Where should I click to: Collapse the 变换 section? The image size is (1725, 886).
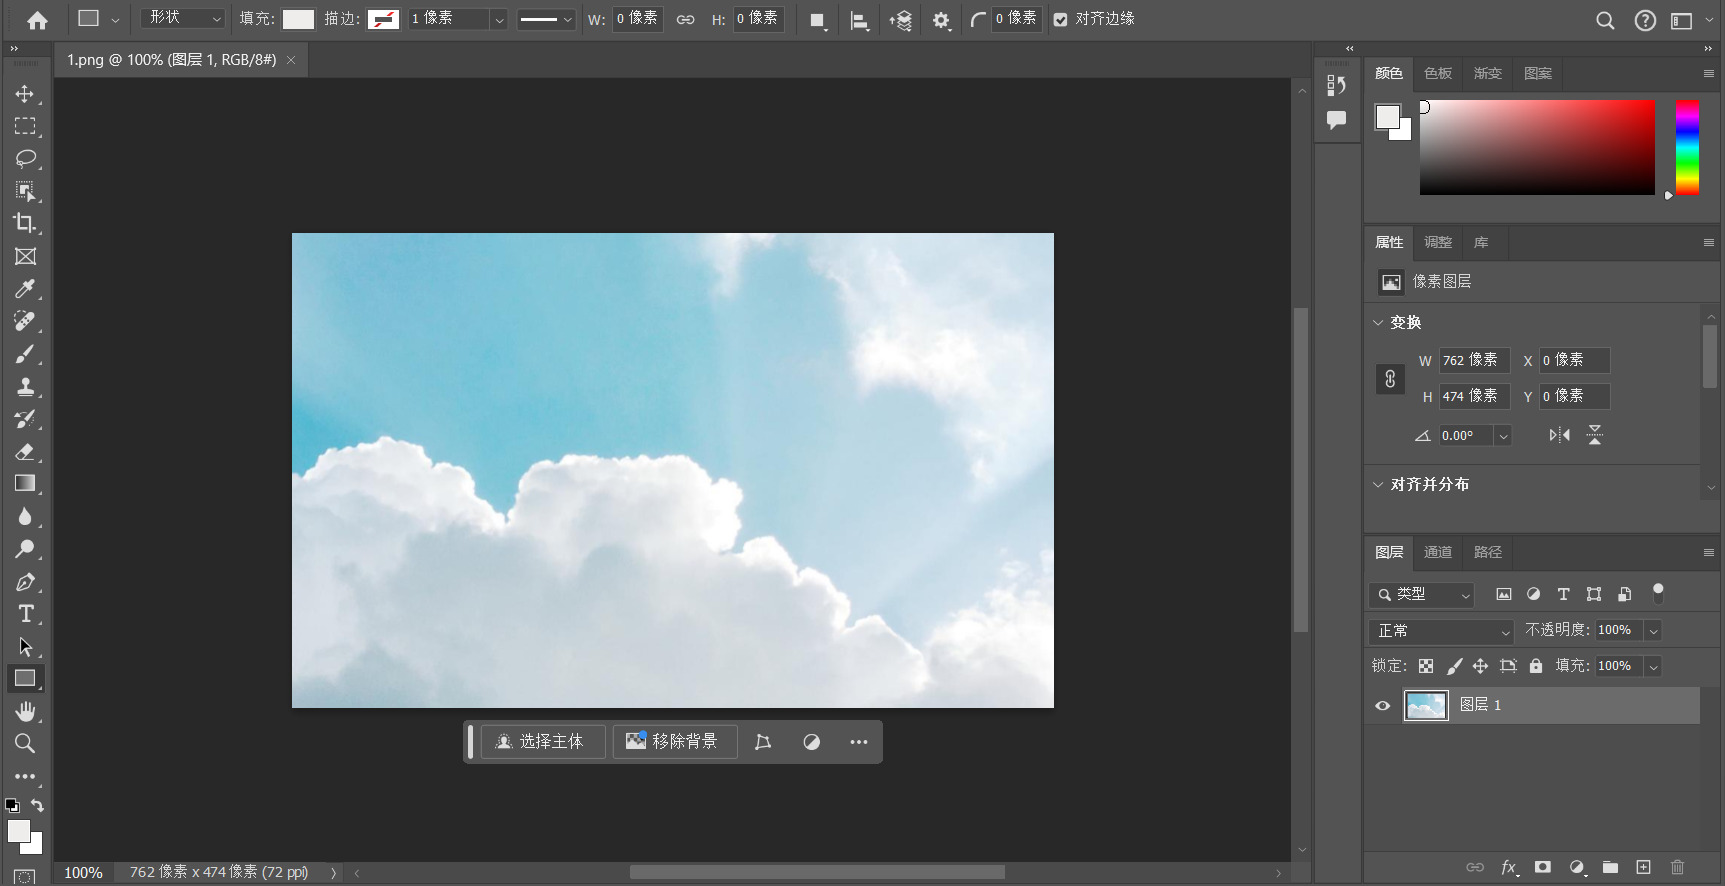(1378, 323)
